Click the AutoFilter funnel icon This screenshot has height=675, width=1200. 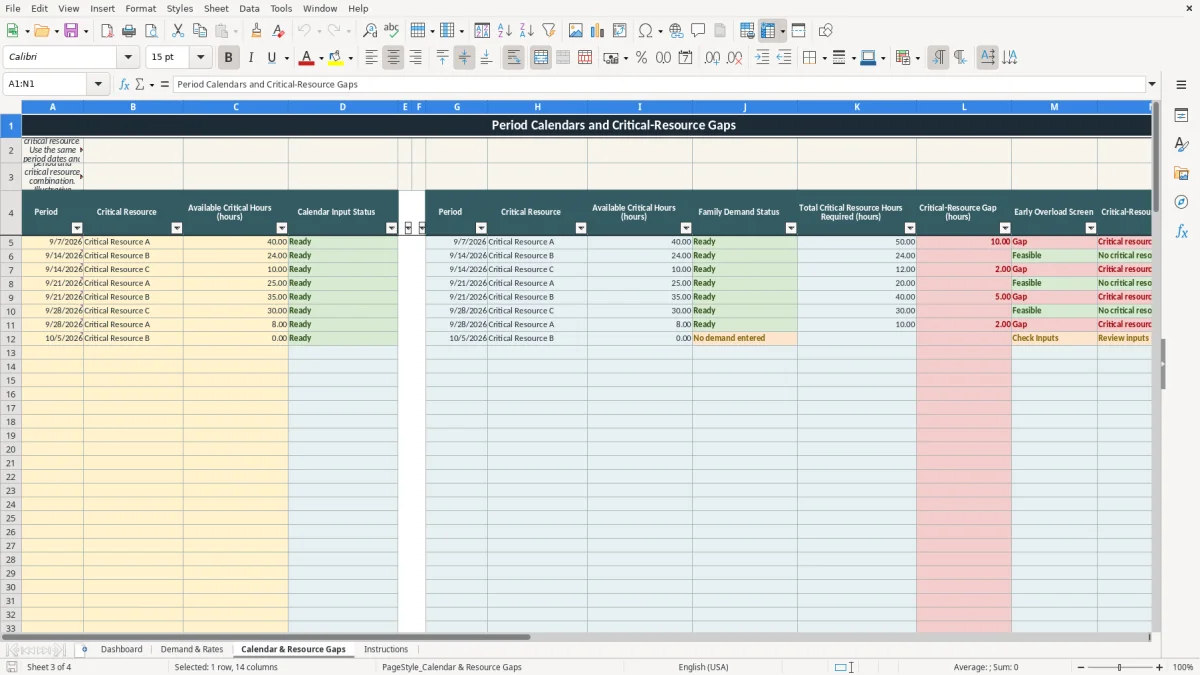pos(549,31)
